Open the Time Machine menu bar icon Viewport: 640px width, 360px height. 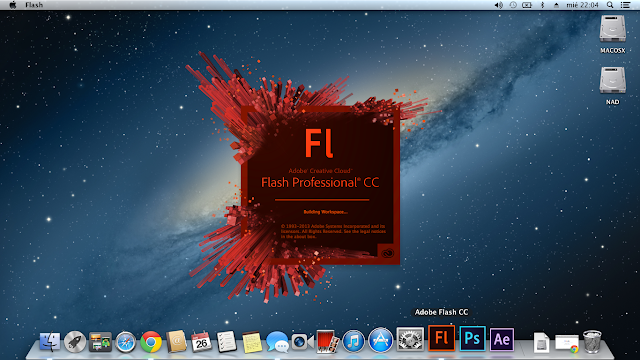click(513, 5)
